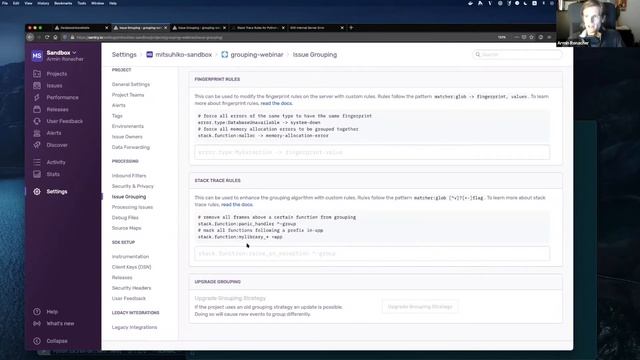This screenshot has width=640, height=360.
Task: Close the 500 Internal Server Error tab
Action: tap(342, 28)
